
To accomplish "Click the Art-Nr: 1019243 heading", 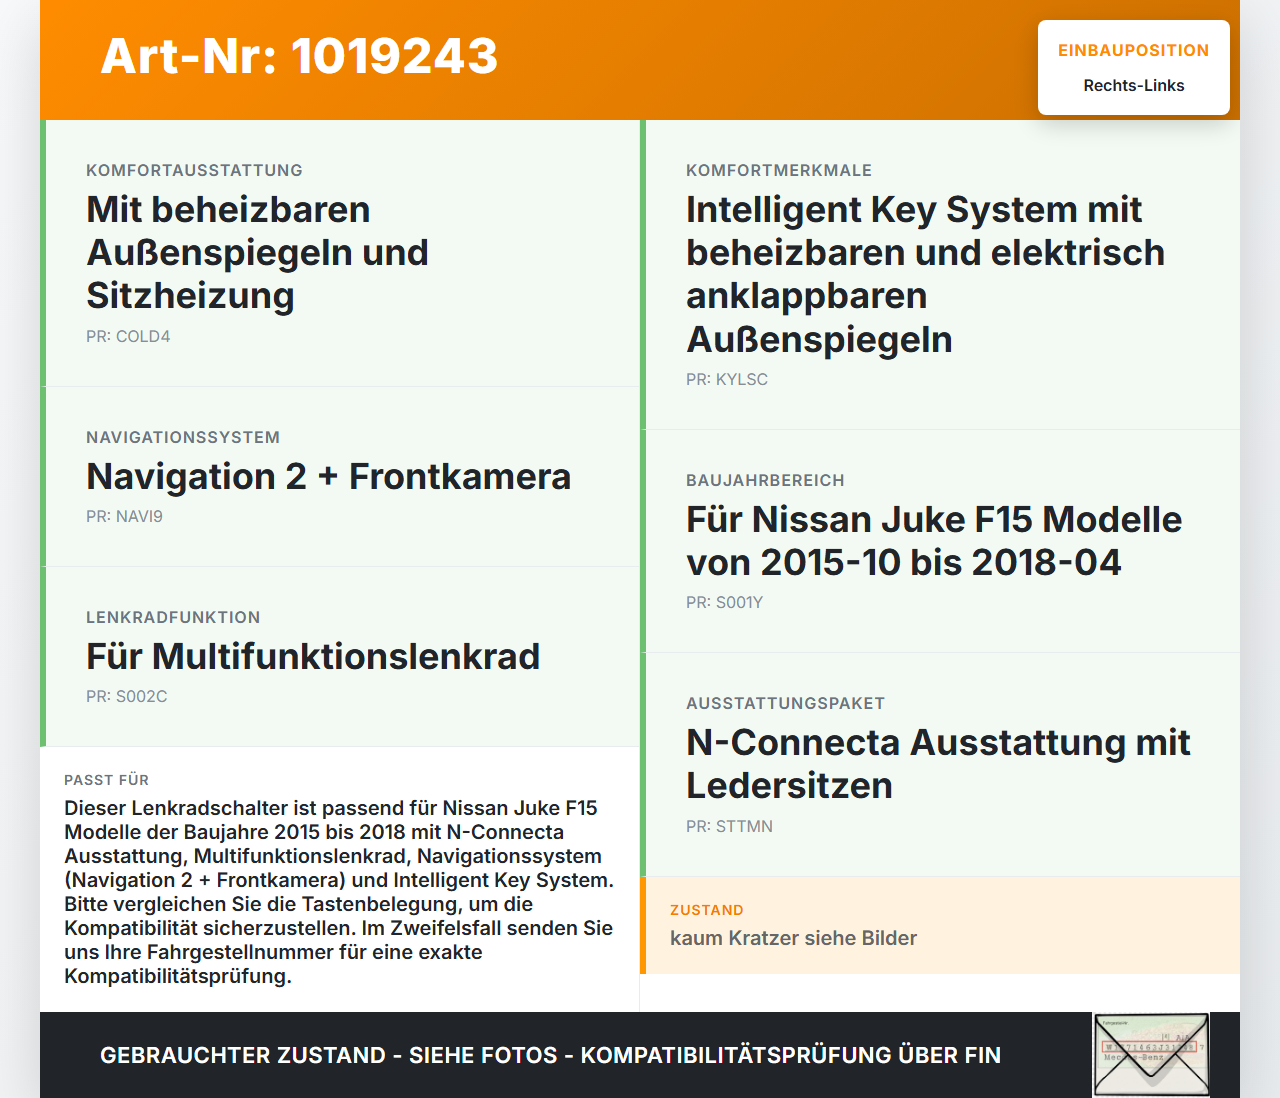I will click(x=299, y=56).
